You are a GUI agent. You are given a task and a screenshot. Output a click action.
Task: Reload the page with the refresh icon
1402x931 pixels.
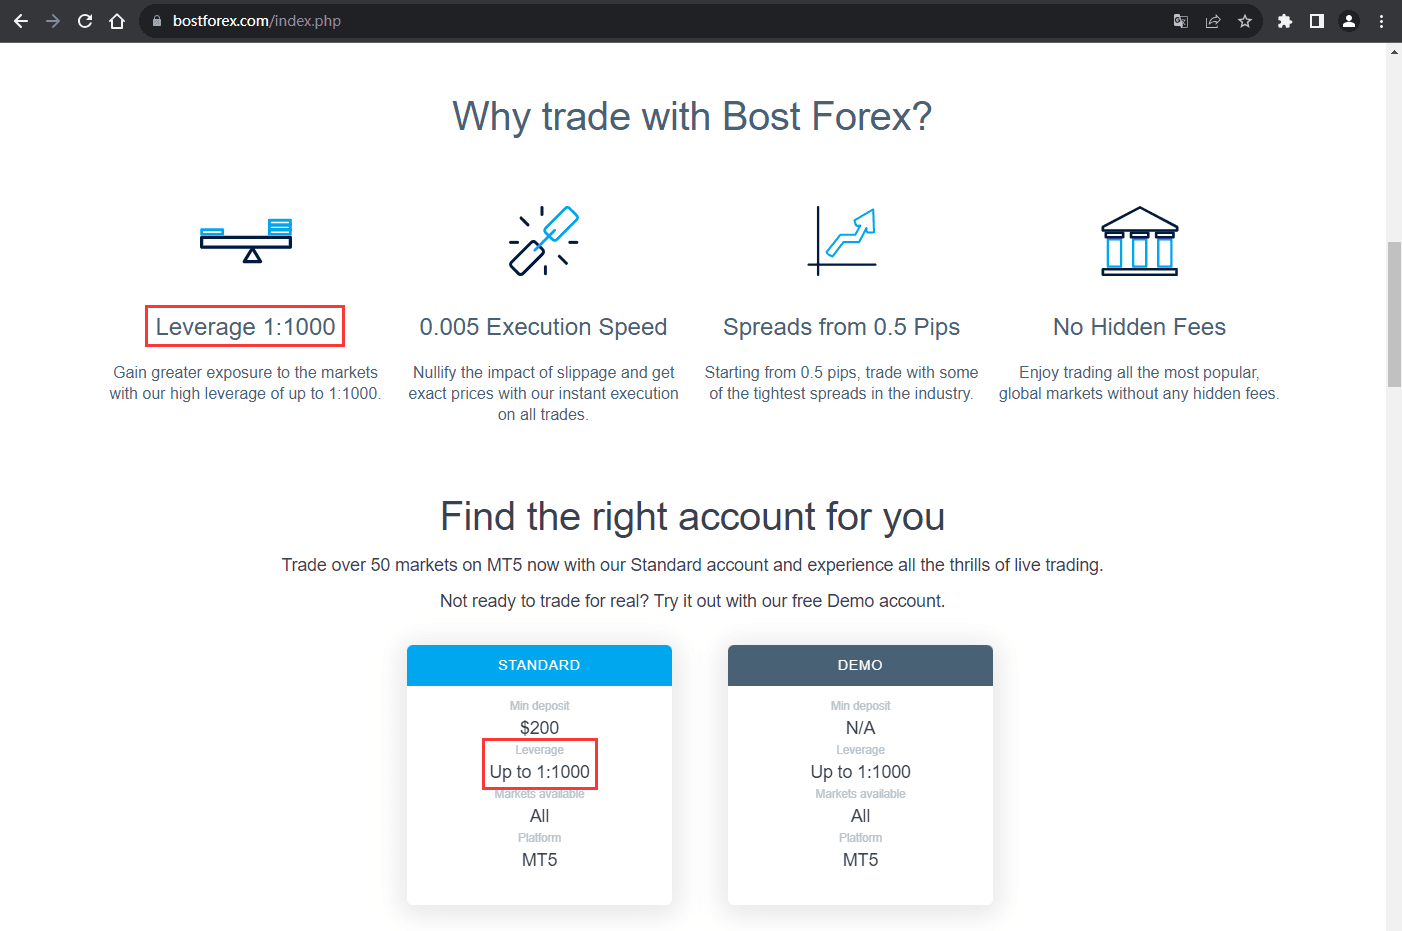click(x=85, y=21)
